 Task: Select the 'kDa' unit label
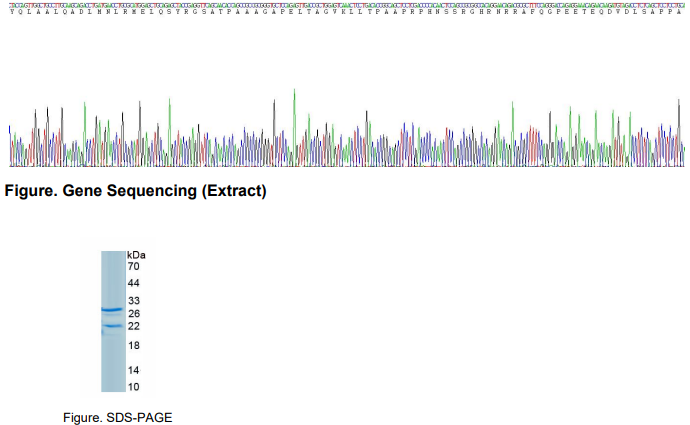pyautogui.click(x=136, y=255)
